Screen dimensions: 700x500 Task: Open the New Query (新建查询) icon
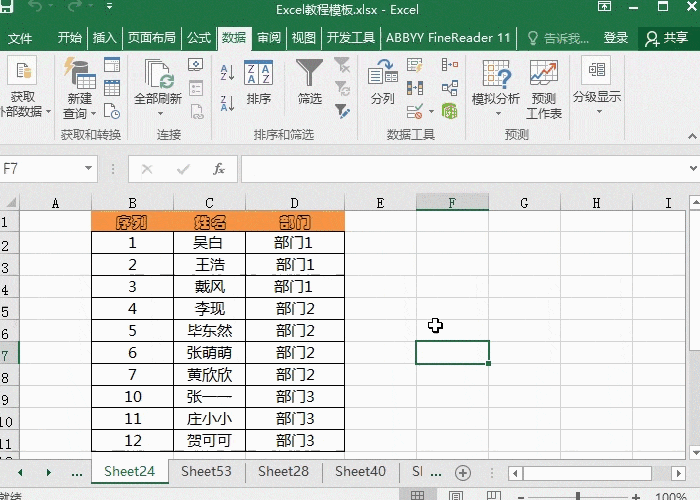80,73
